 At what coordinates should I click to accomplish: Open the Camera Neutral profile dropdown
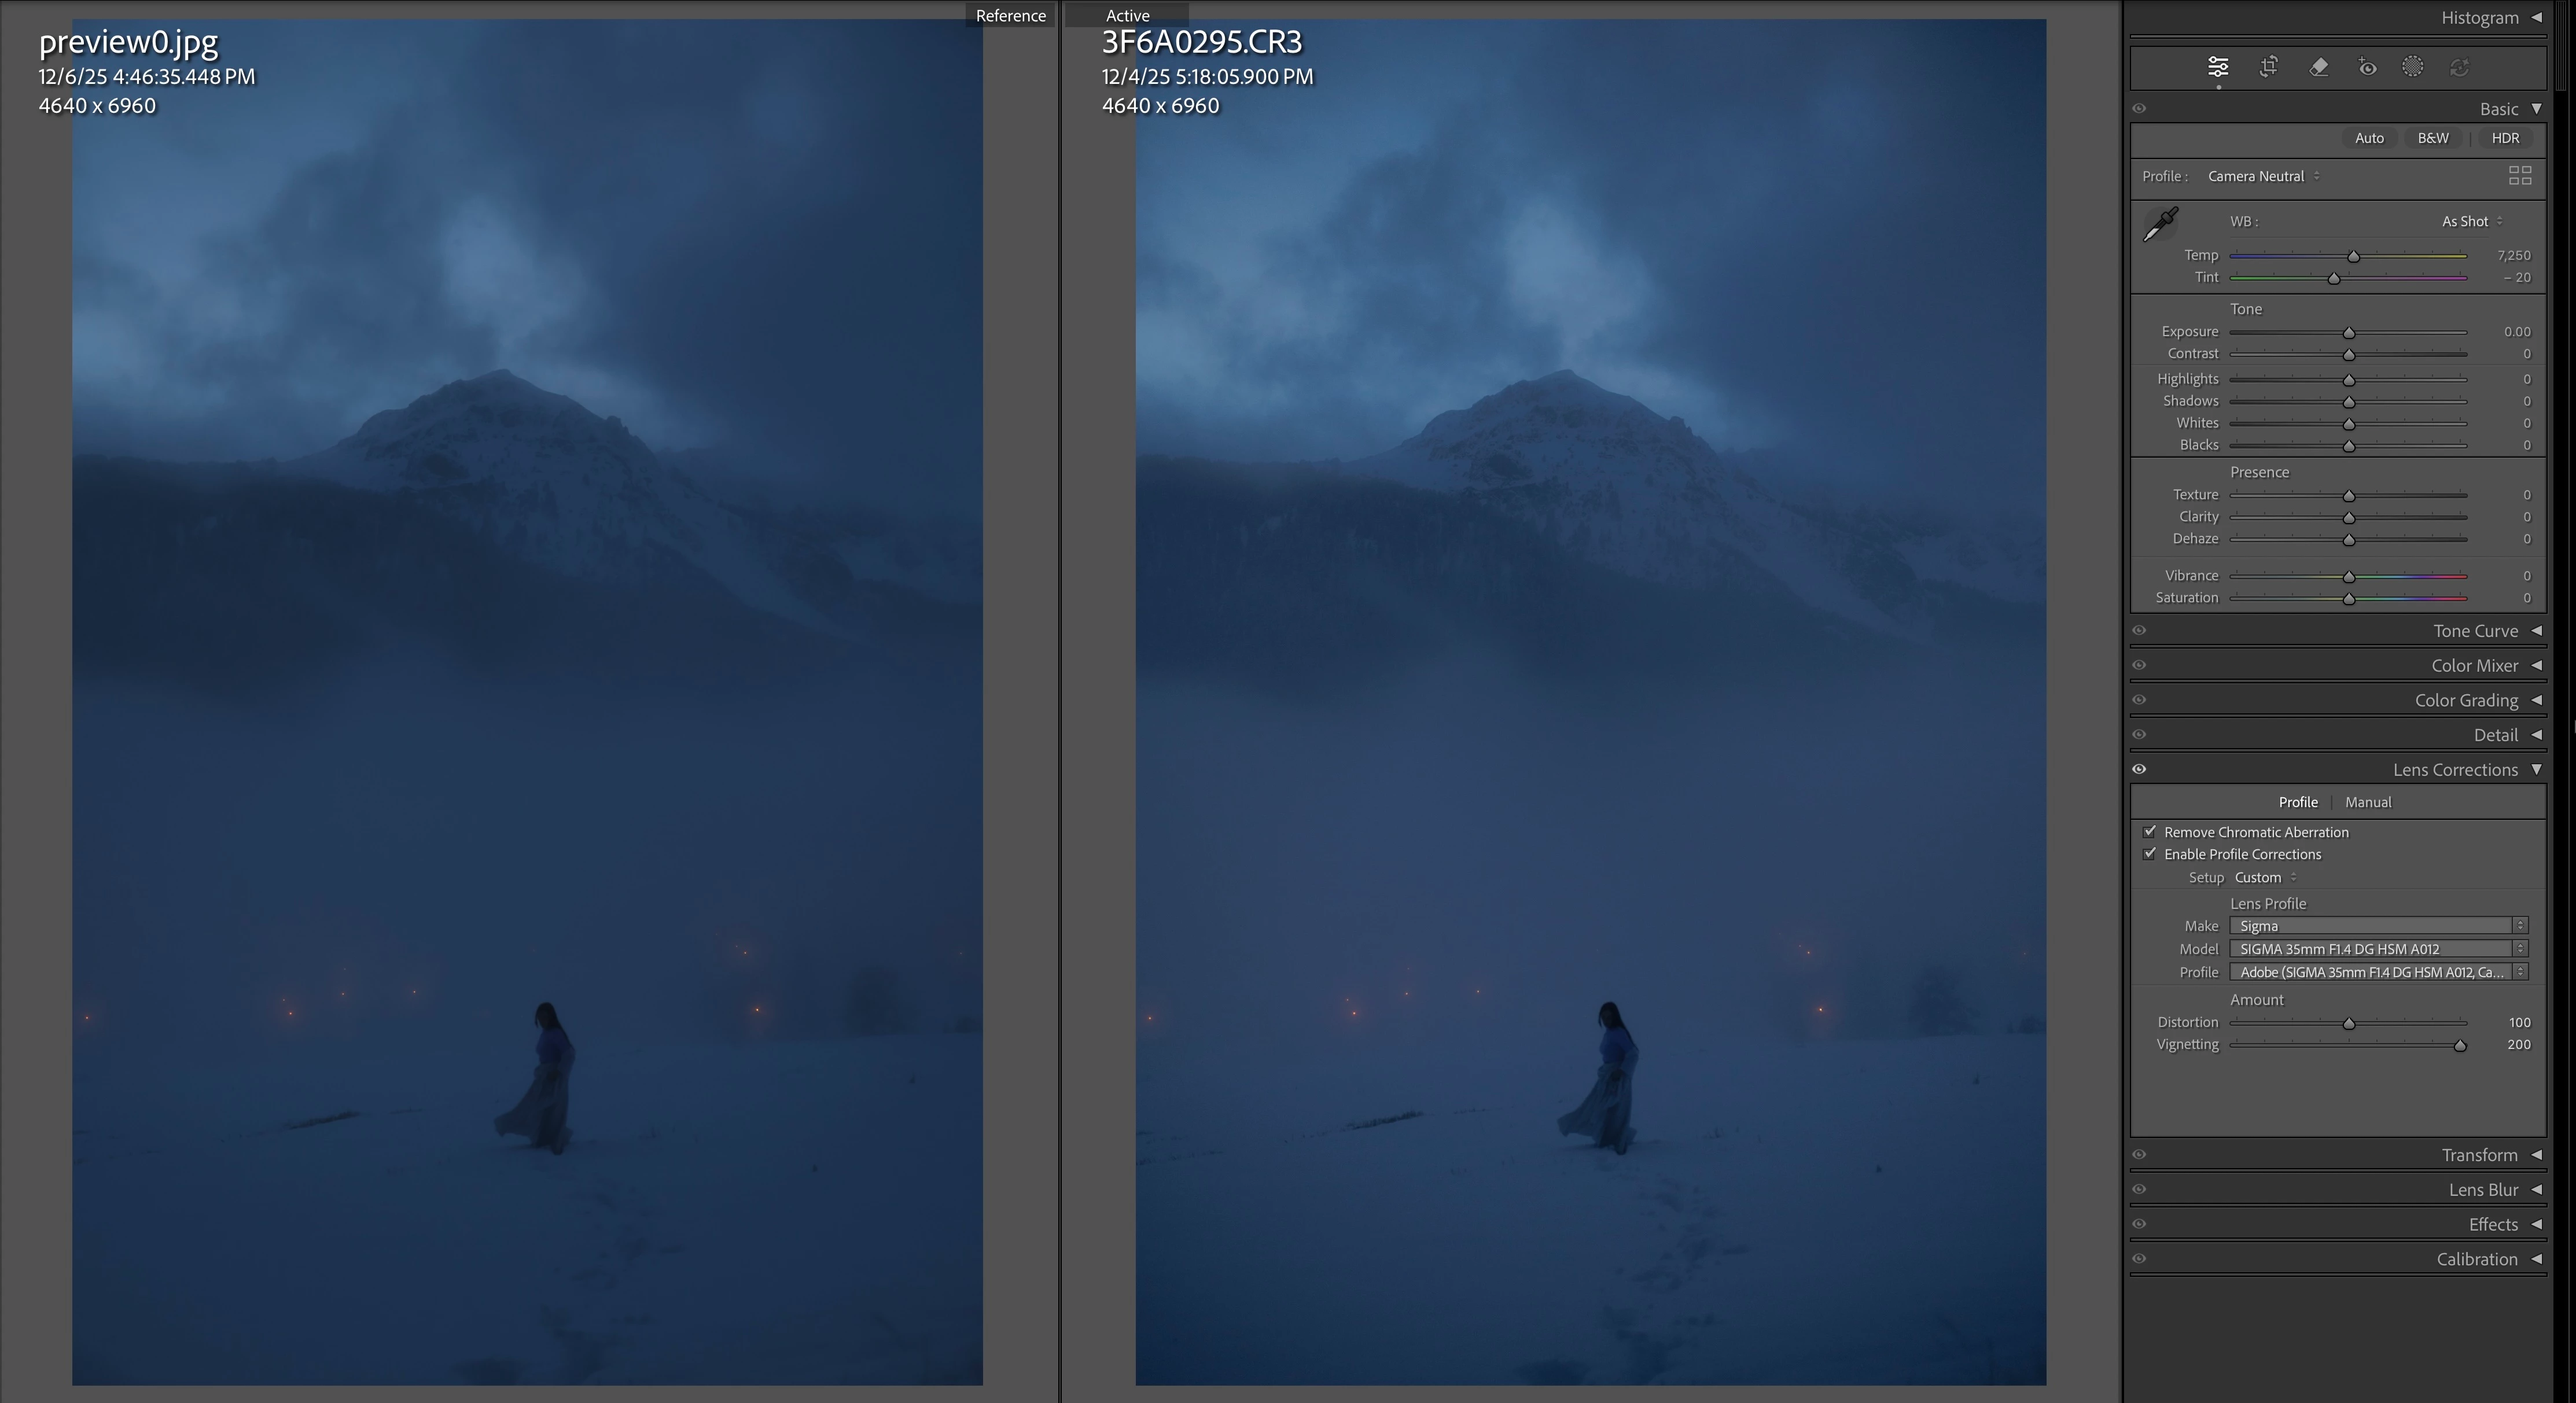(x=2263, y=176)
